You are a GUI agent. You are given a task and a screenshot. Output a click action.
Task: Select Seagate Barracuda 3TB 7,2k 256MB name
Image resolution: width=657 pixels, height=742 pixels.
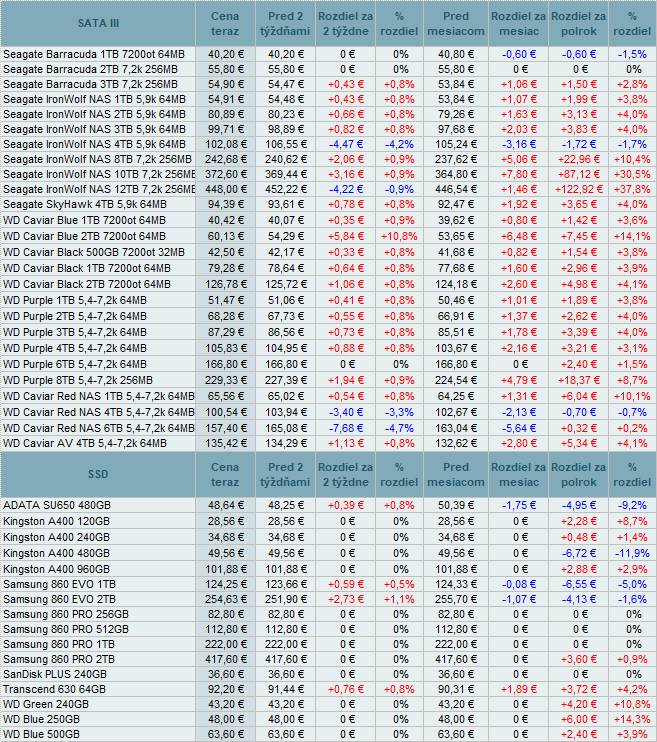90,85
